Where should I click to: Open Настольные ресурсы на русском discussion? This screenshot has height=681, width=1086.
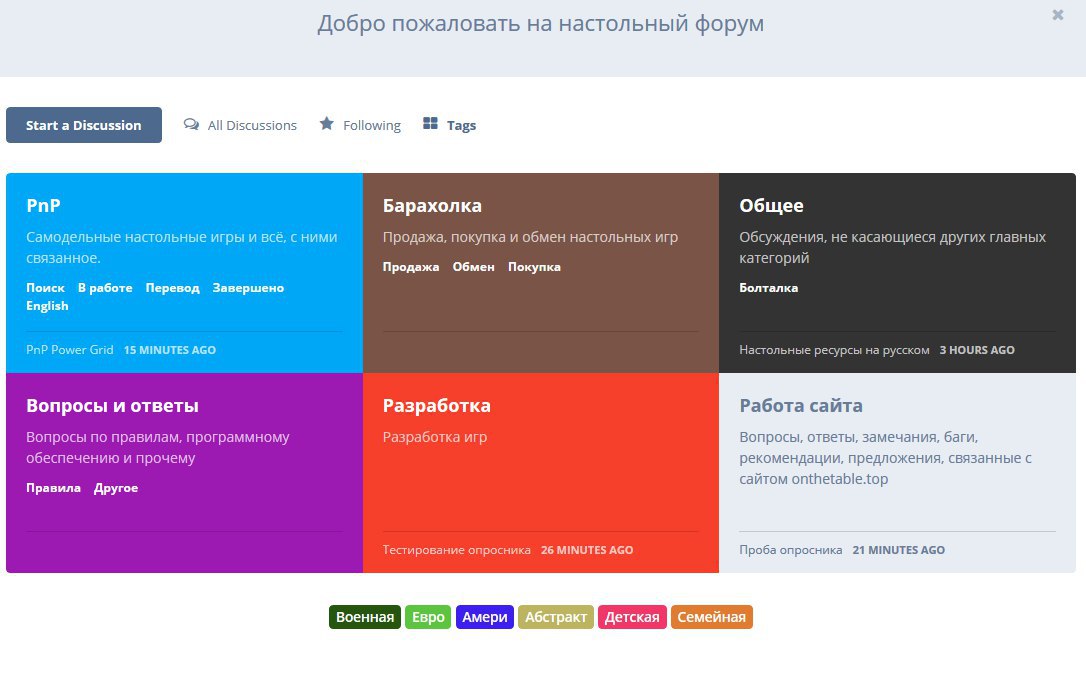[834, 350]
